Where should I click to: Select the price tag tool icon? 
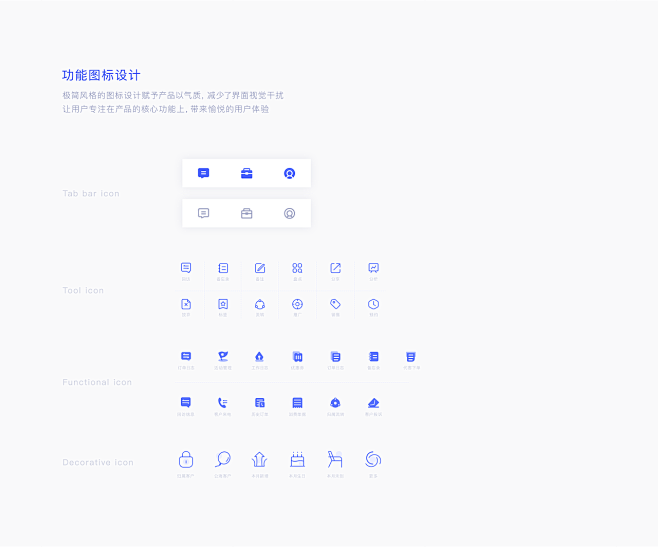335,304
